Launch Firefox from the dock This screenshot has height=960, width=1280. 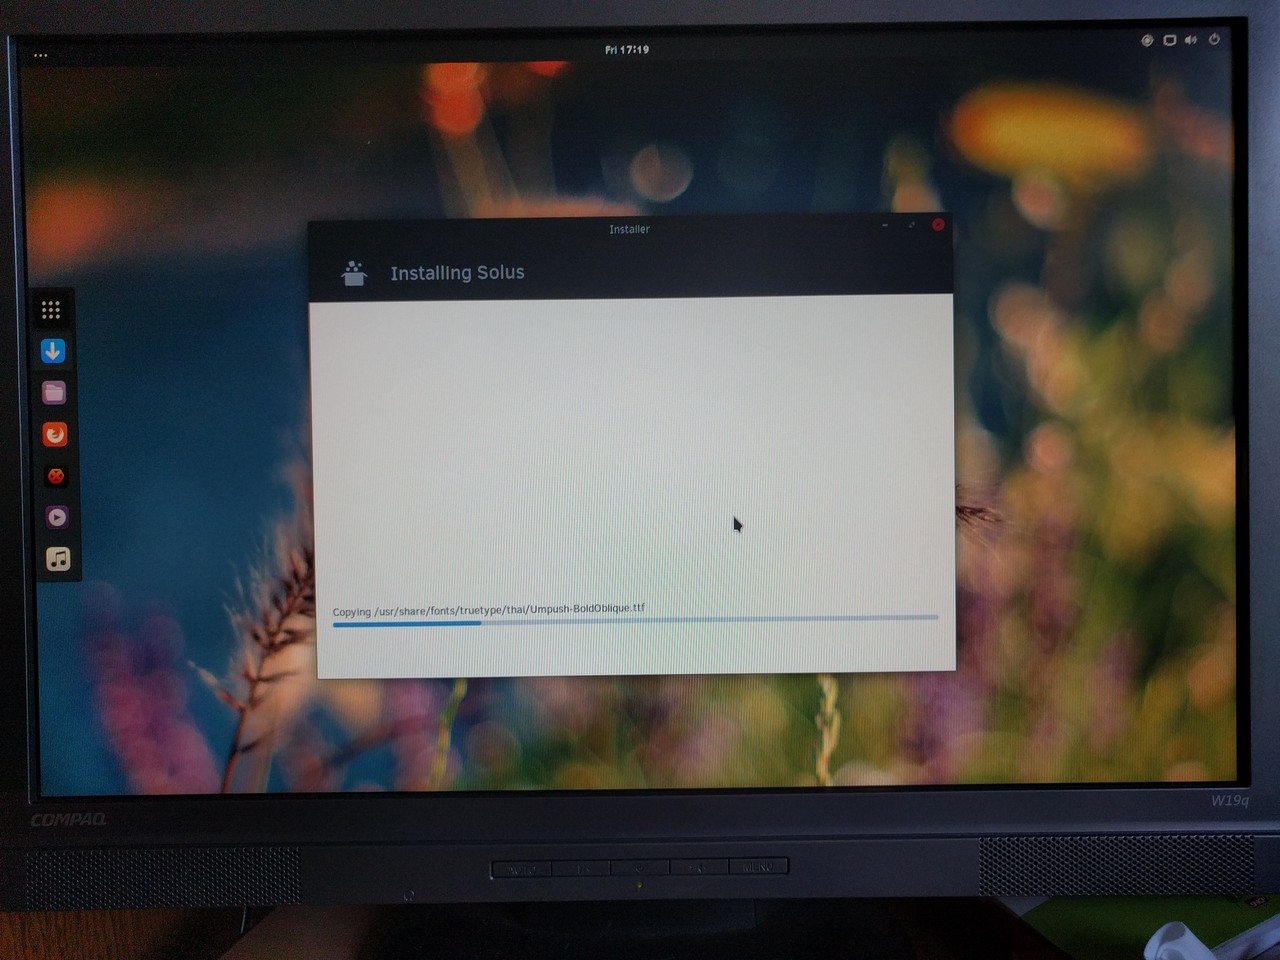pos(55,434)
